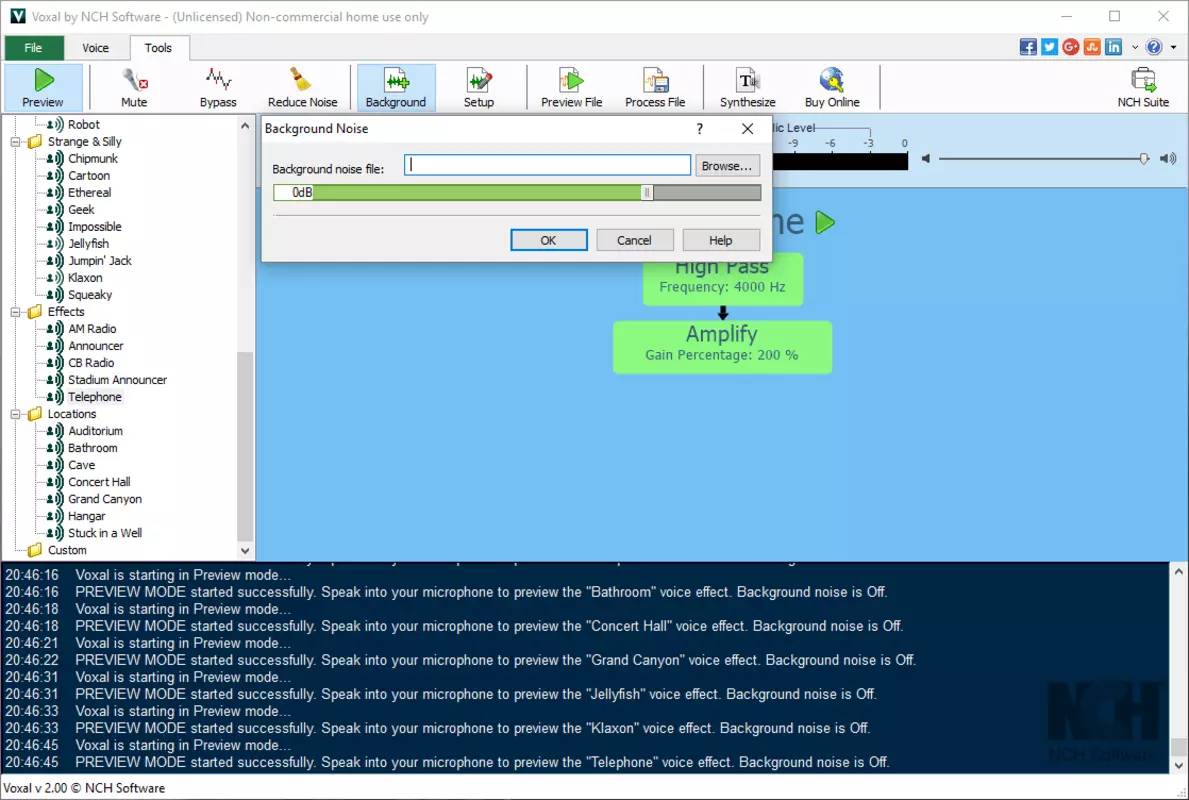Image resolution: width=1189 pixels, height=800 pixels.
Task: Click the output volume slider handle
Action: pos(1144,158)
